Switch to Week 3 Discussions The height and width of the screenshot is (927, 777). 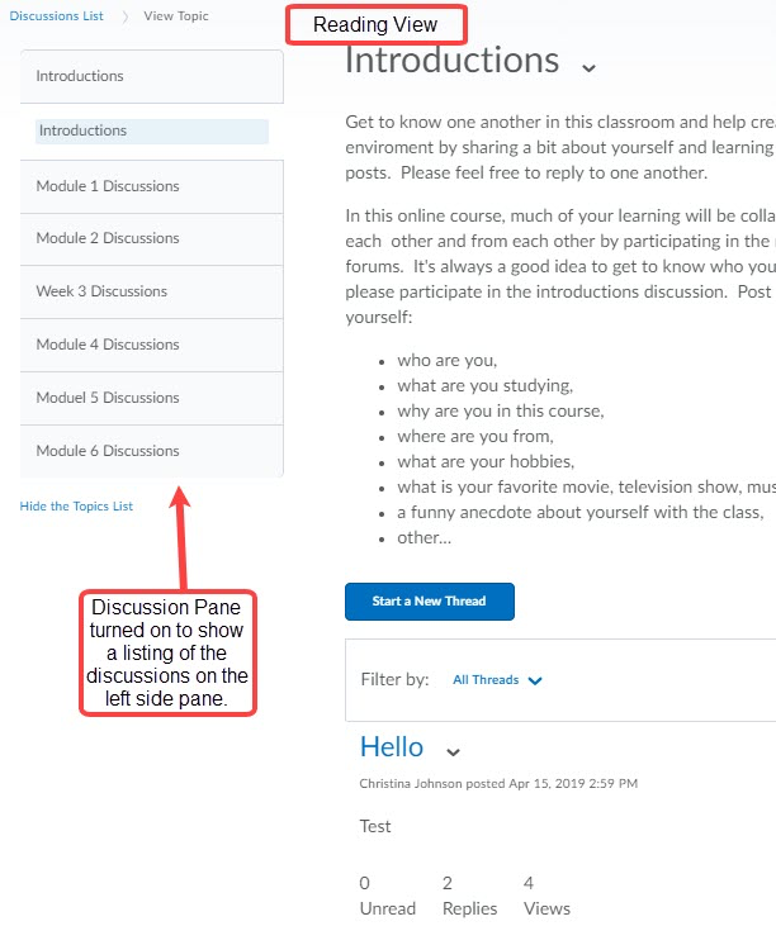(x=102, y=291)
